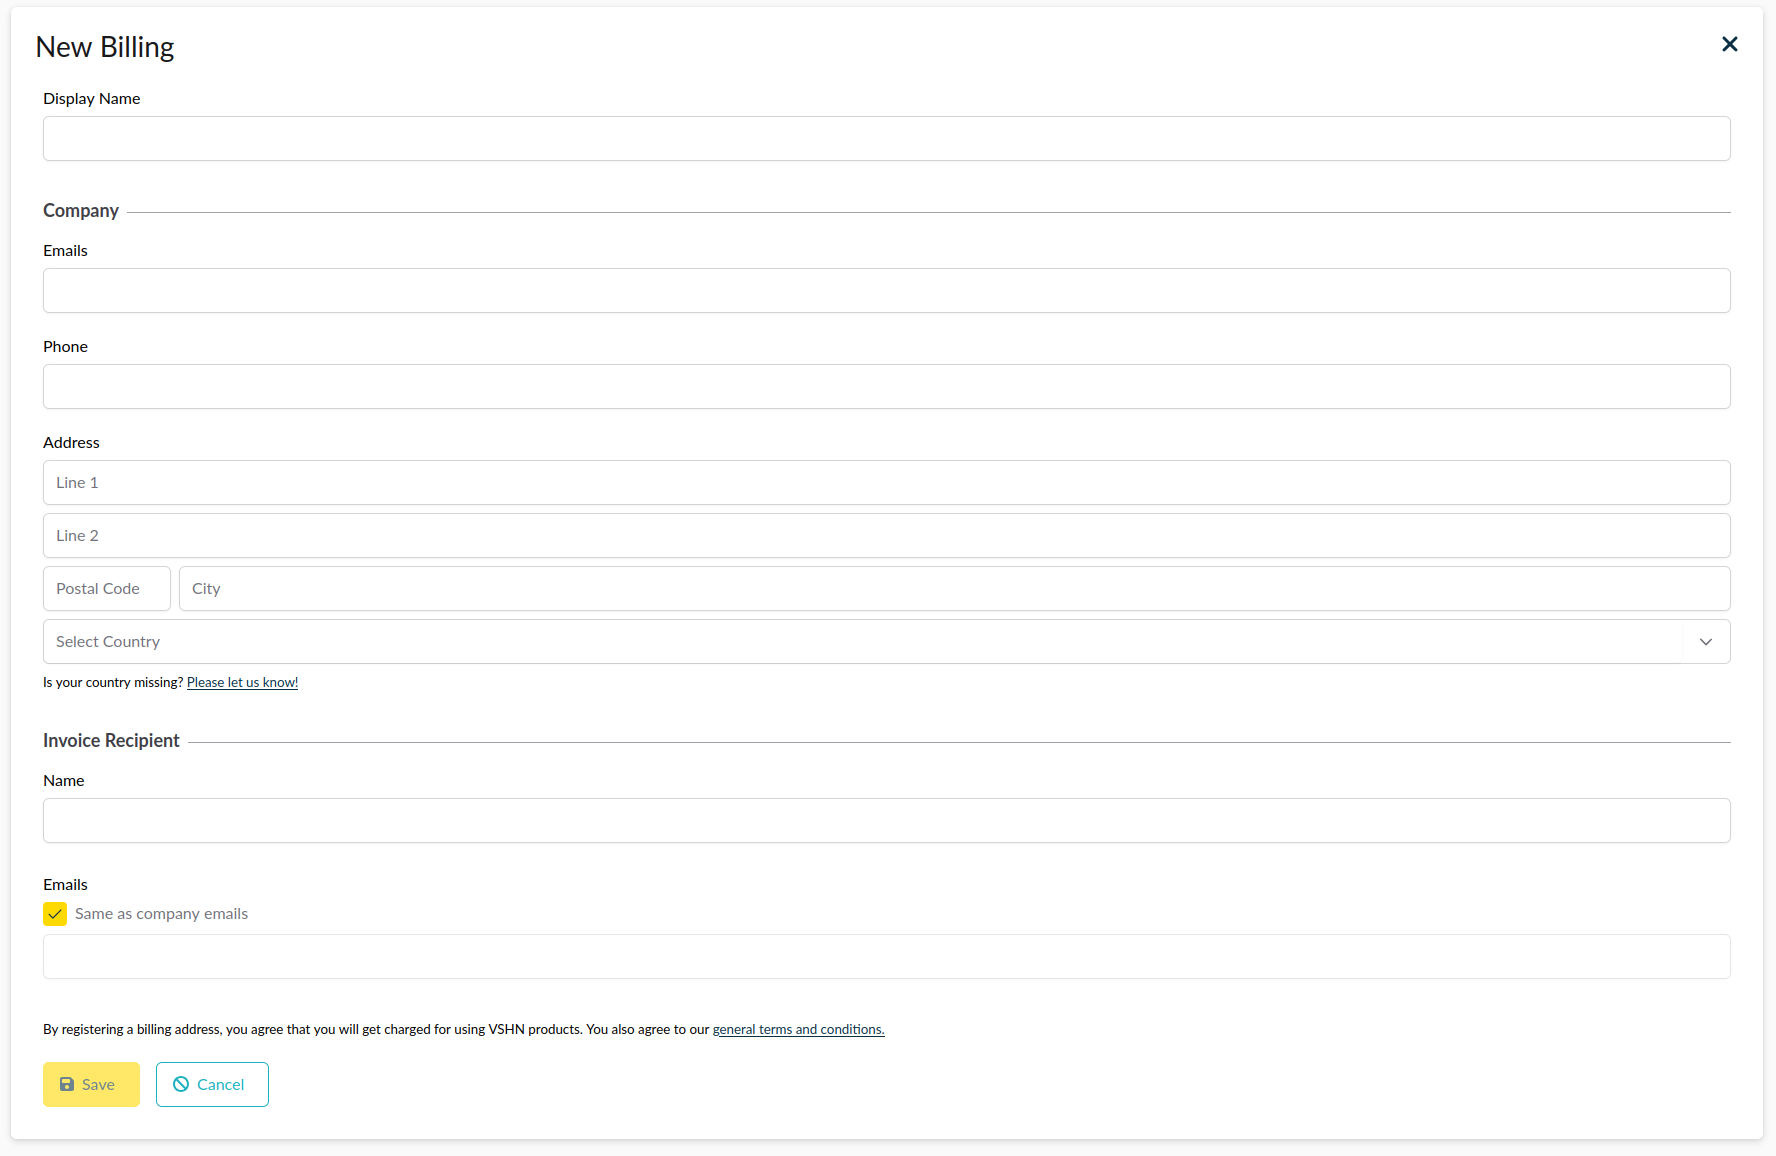Image resolution: width=1776 pixels, height=1156 pixels.
Task: Click the Company Emails input
Action: tap(886, 291)
